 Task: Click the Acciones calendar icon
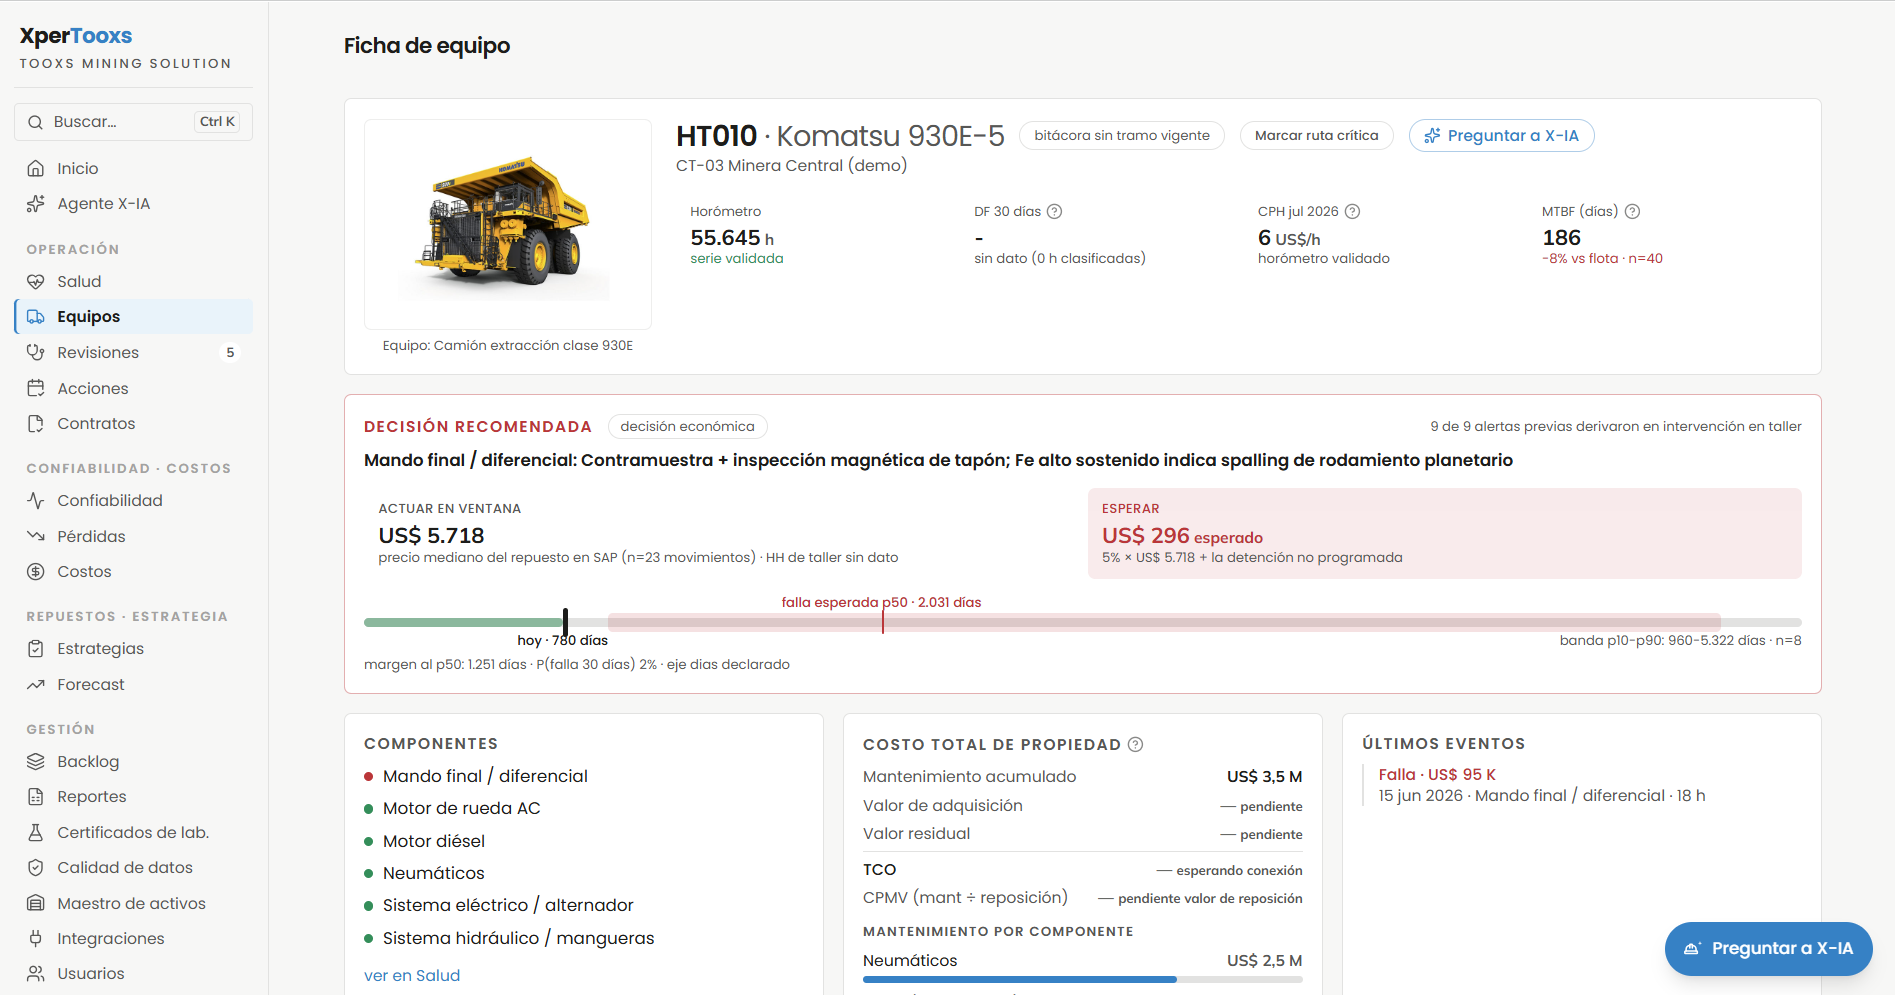click(x=36, y=388)
